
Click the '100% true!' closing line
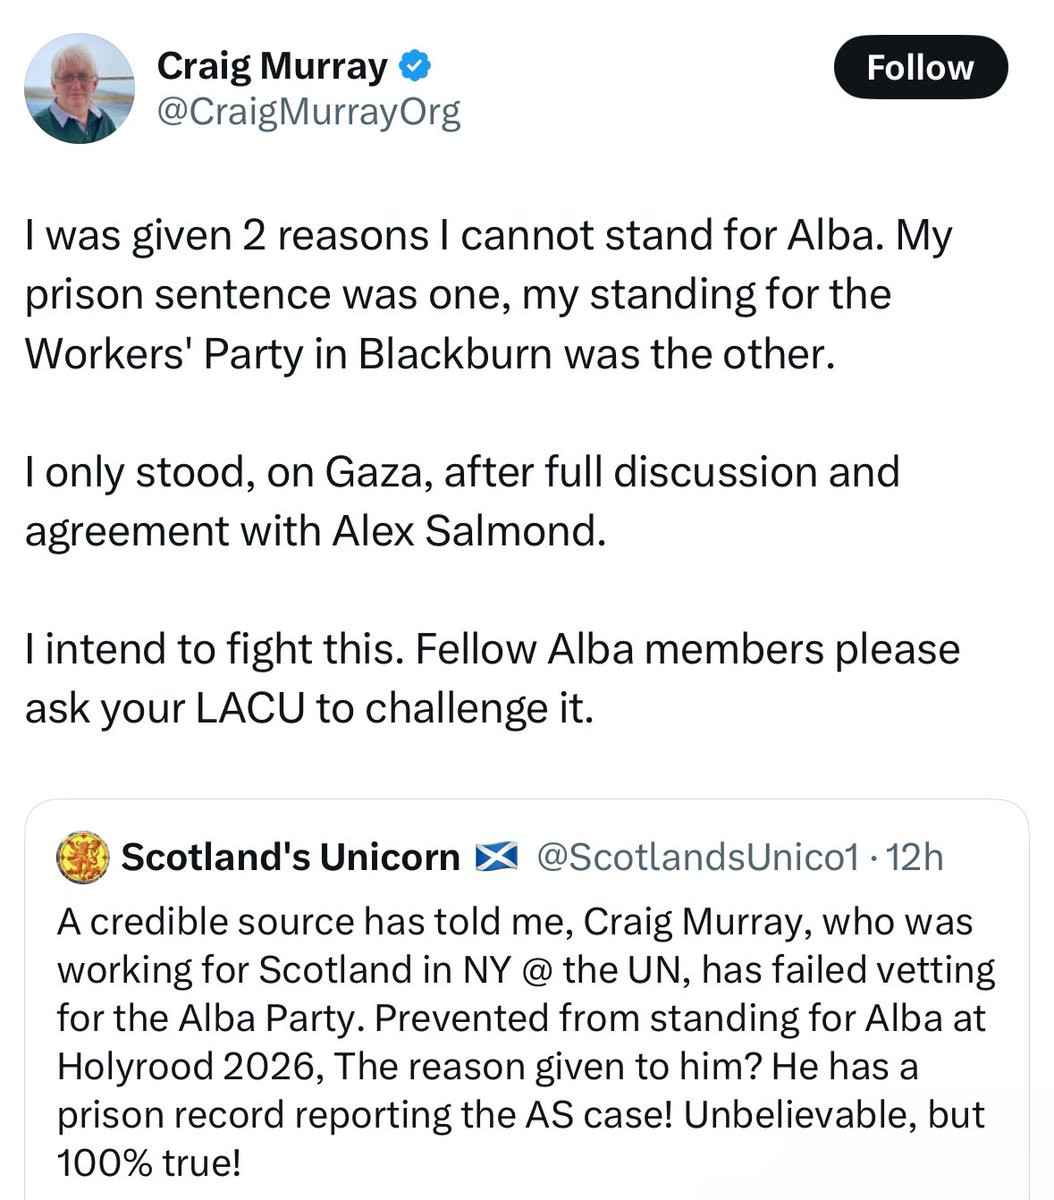[149, 1162]
